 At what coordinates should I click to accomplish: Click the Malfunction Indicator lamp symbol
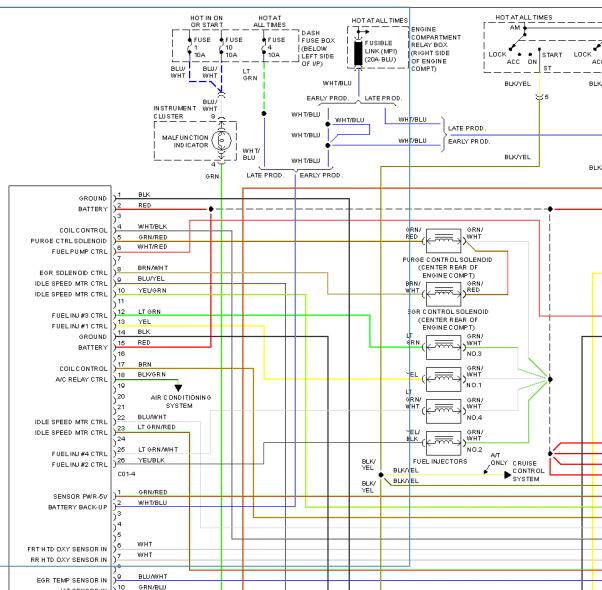tap(222, 140)
